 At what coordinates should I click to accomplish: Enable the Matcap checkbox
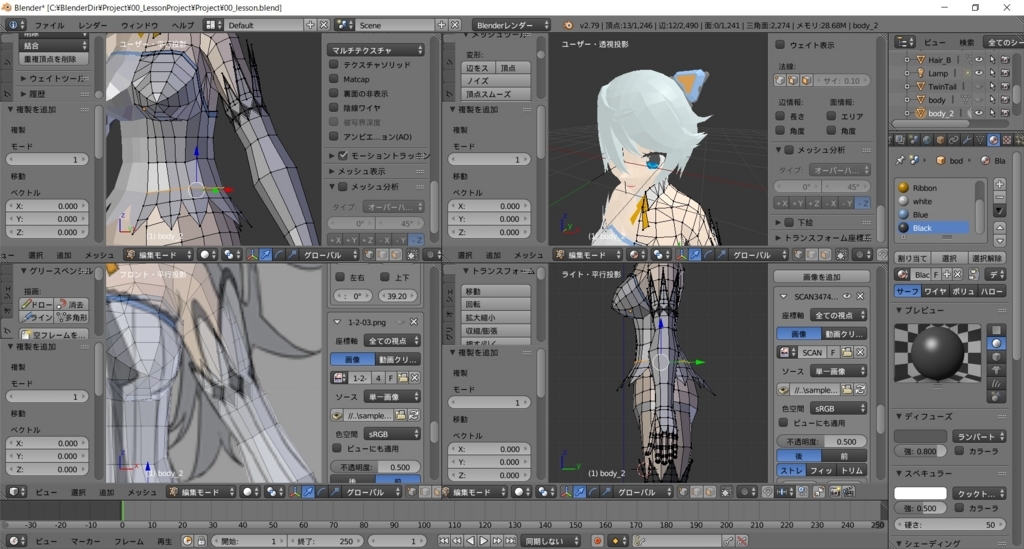(334, 79)
